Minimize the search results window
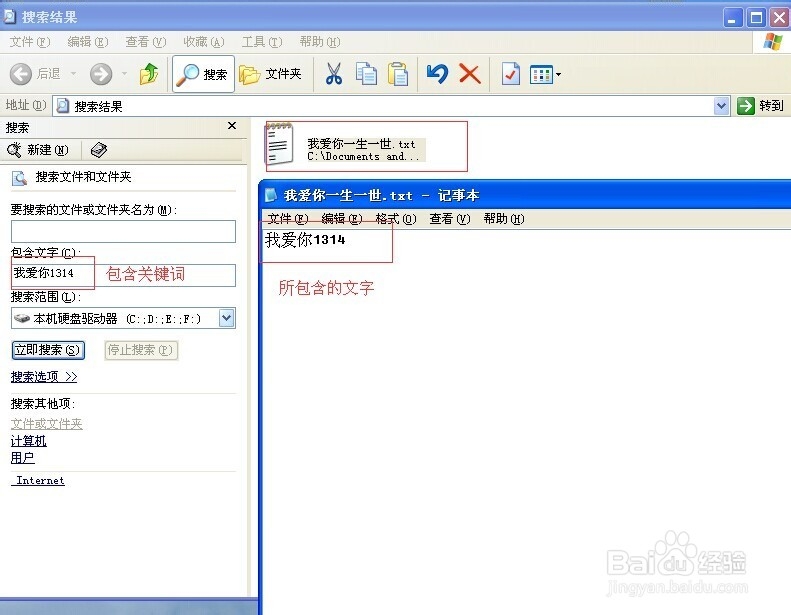Screen dimensions: 791x615 point(733,18)
